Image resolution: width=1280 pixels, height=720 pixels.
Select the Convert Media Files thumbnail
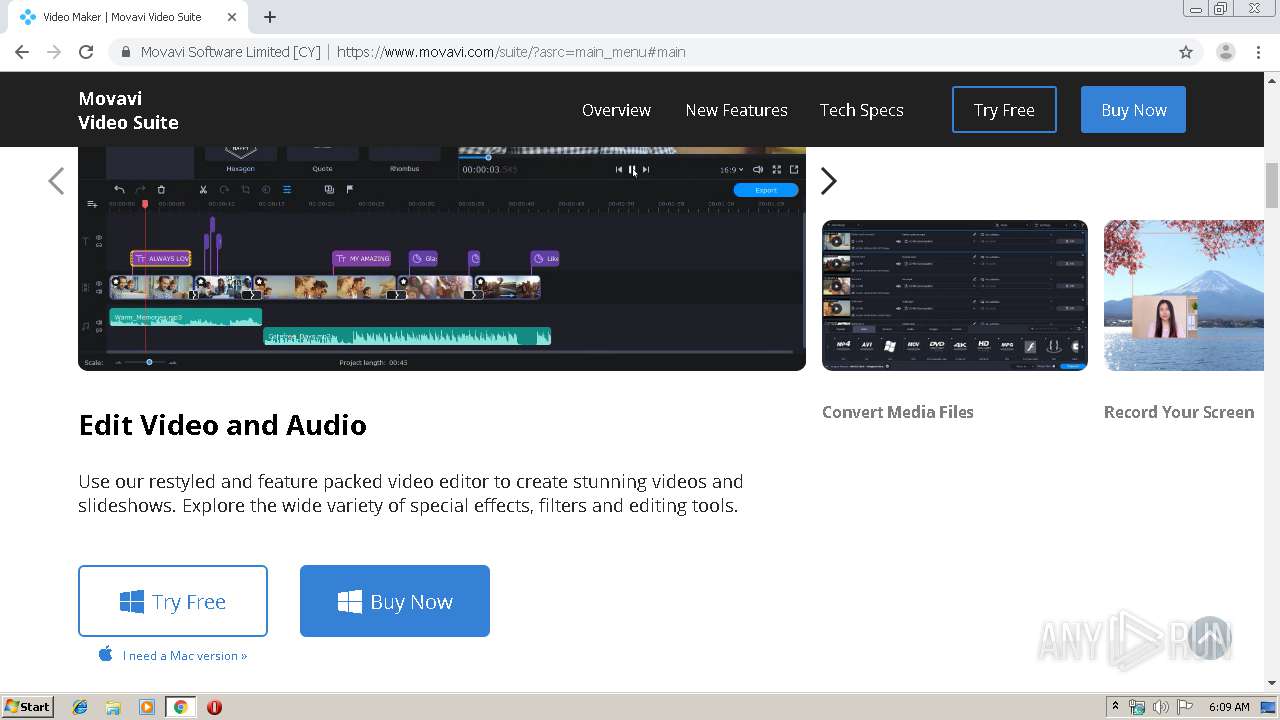pos(955,295)
